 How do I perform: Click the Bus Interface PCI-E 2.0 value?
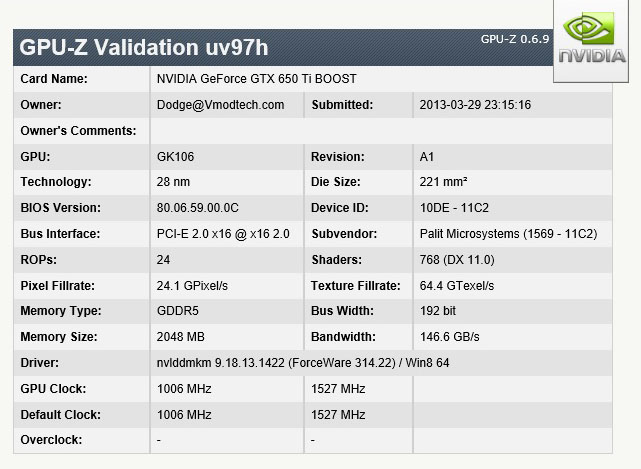tap(223, 234)
